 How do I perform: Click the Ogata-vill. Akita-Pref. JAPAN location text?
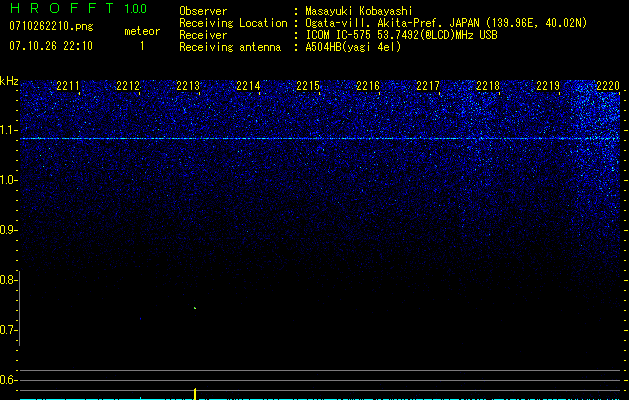click(x=446, y=23)
